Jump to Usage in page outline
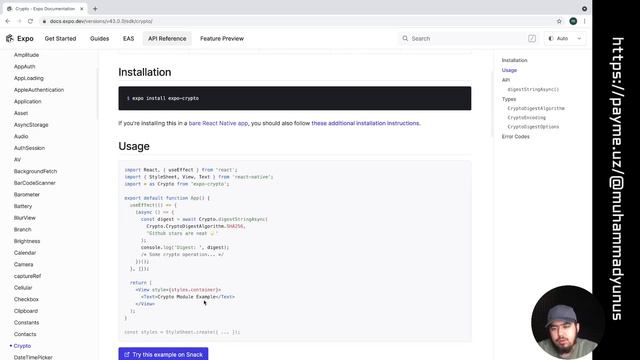Screen dimensions: 640x360 click(x=509, y=70)
